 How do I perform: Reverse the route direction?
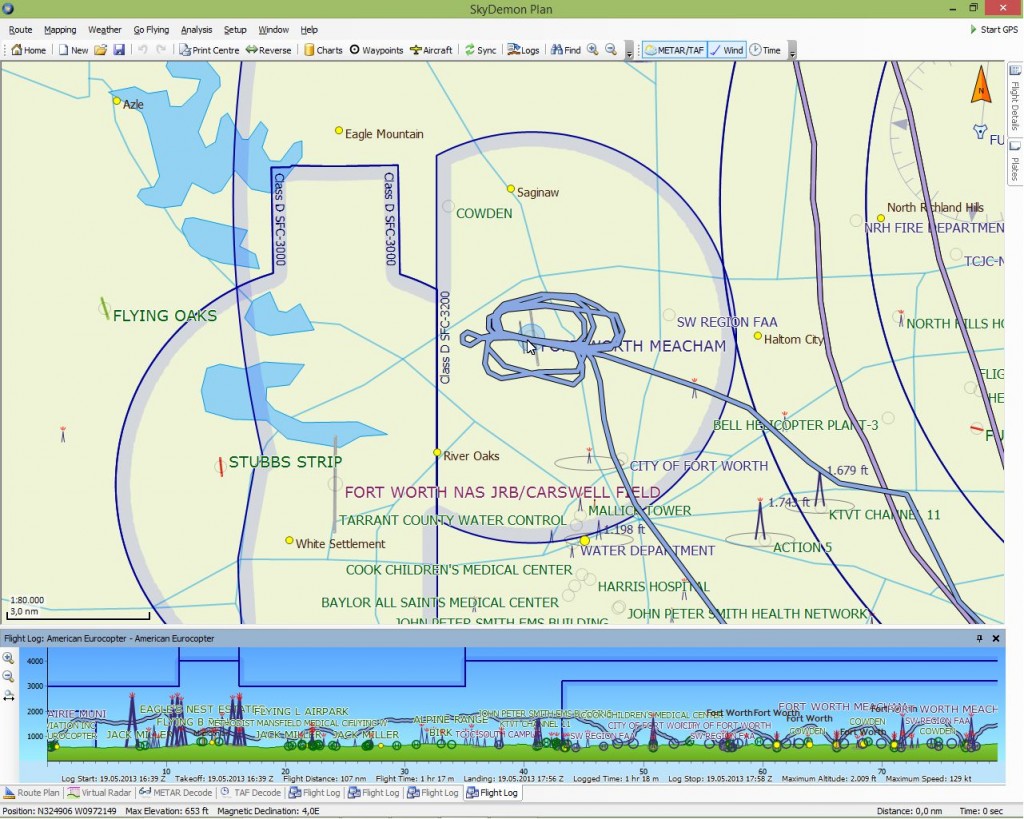pos(268,50)
